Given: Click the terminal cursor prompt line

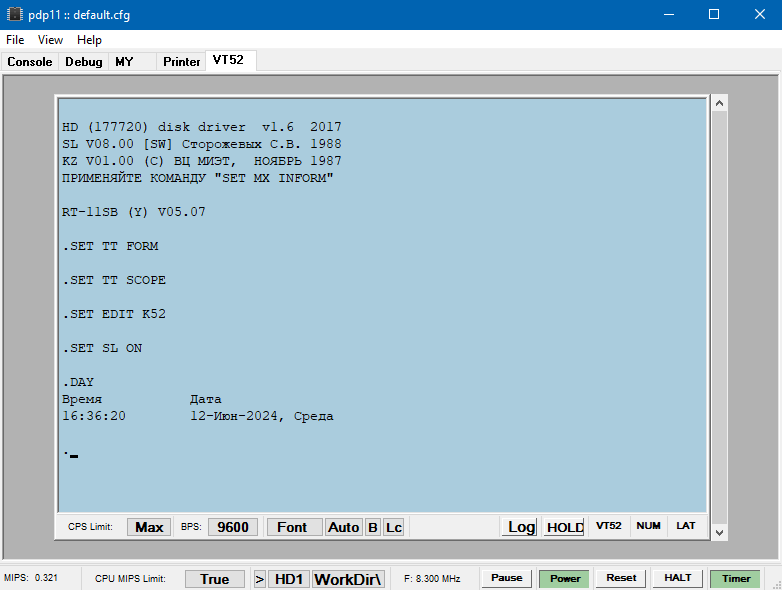Looking at the screenshot, I should pos(70,453).
